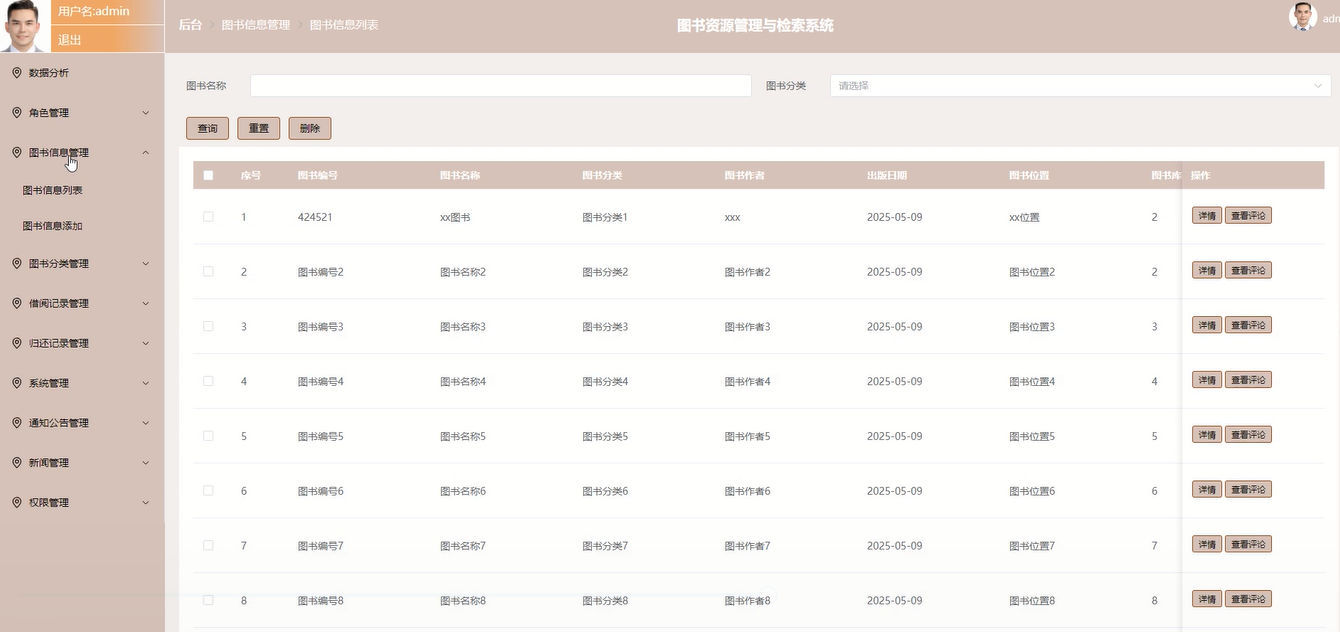Check the row with 图书编号 424521
The height and width of the screenshot is (632, 1340).
tap(208, 217)
